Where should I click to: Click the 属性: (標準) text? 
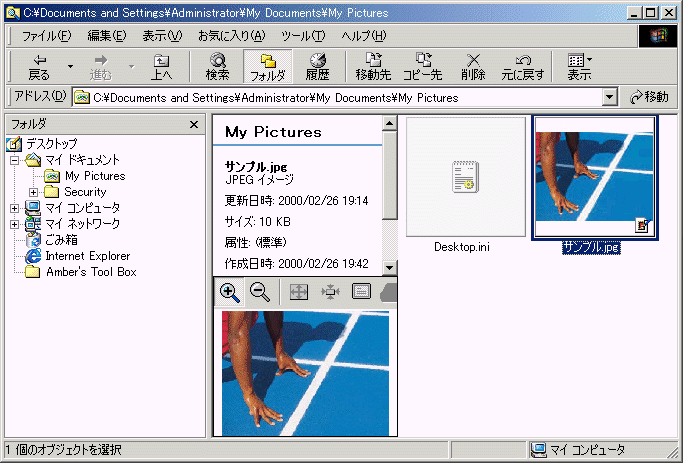point(256,242)
